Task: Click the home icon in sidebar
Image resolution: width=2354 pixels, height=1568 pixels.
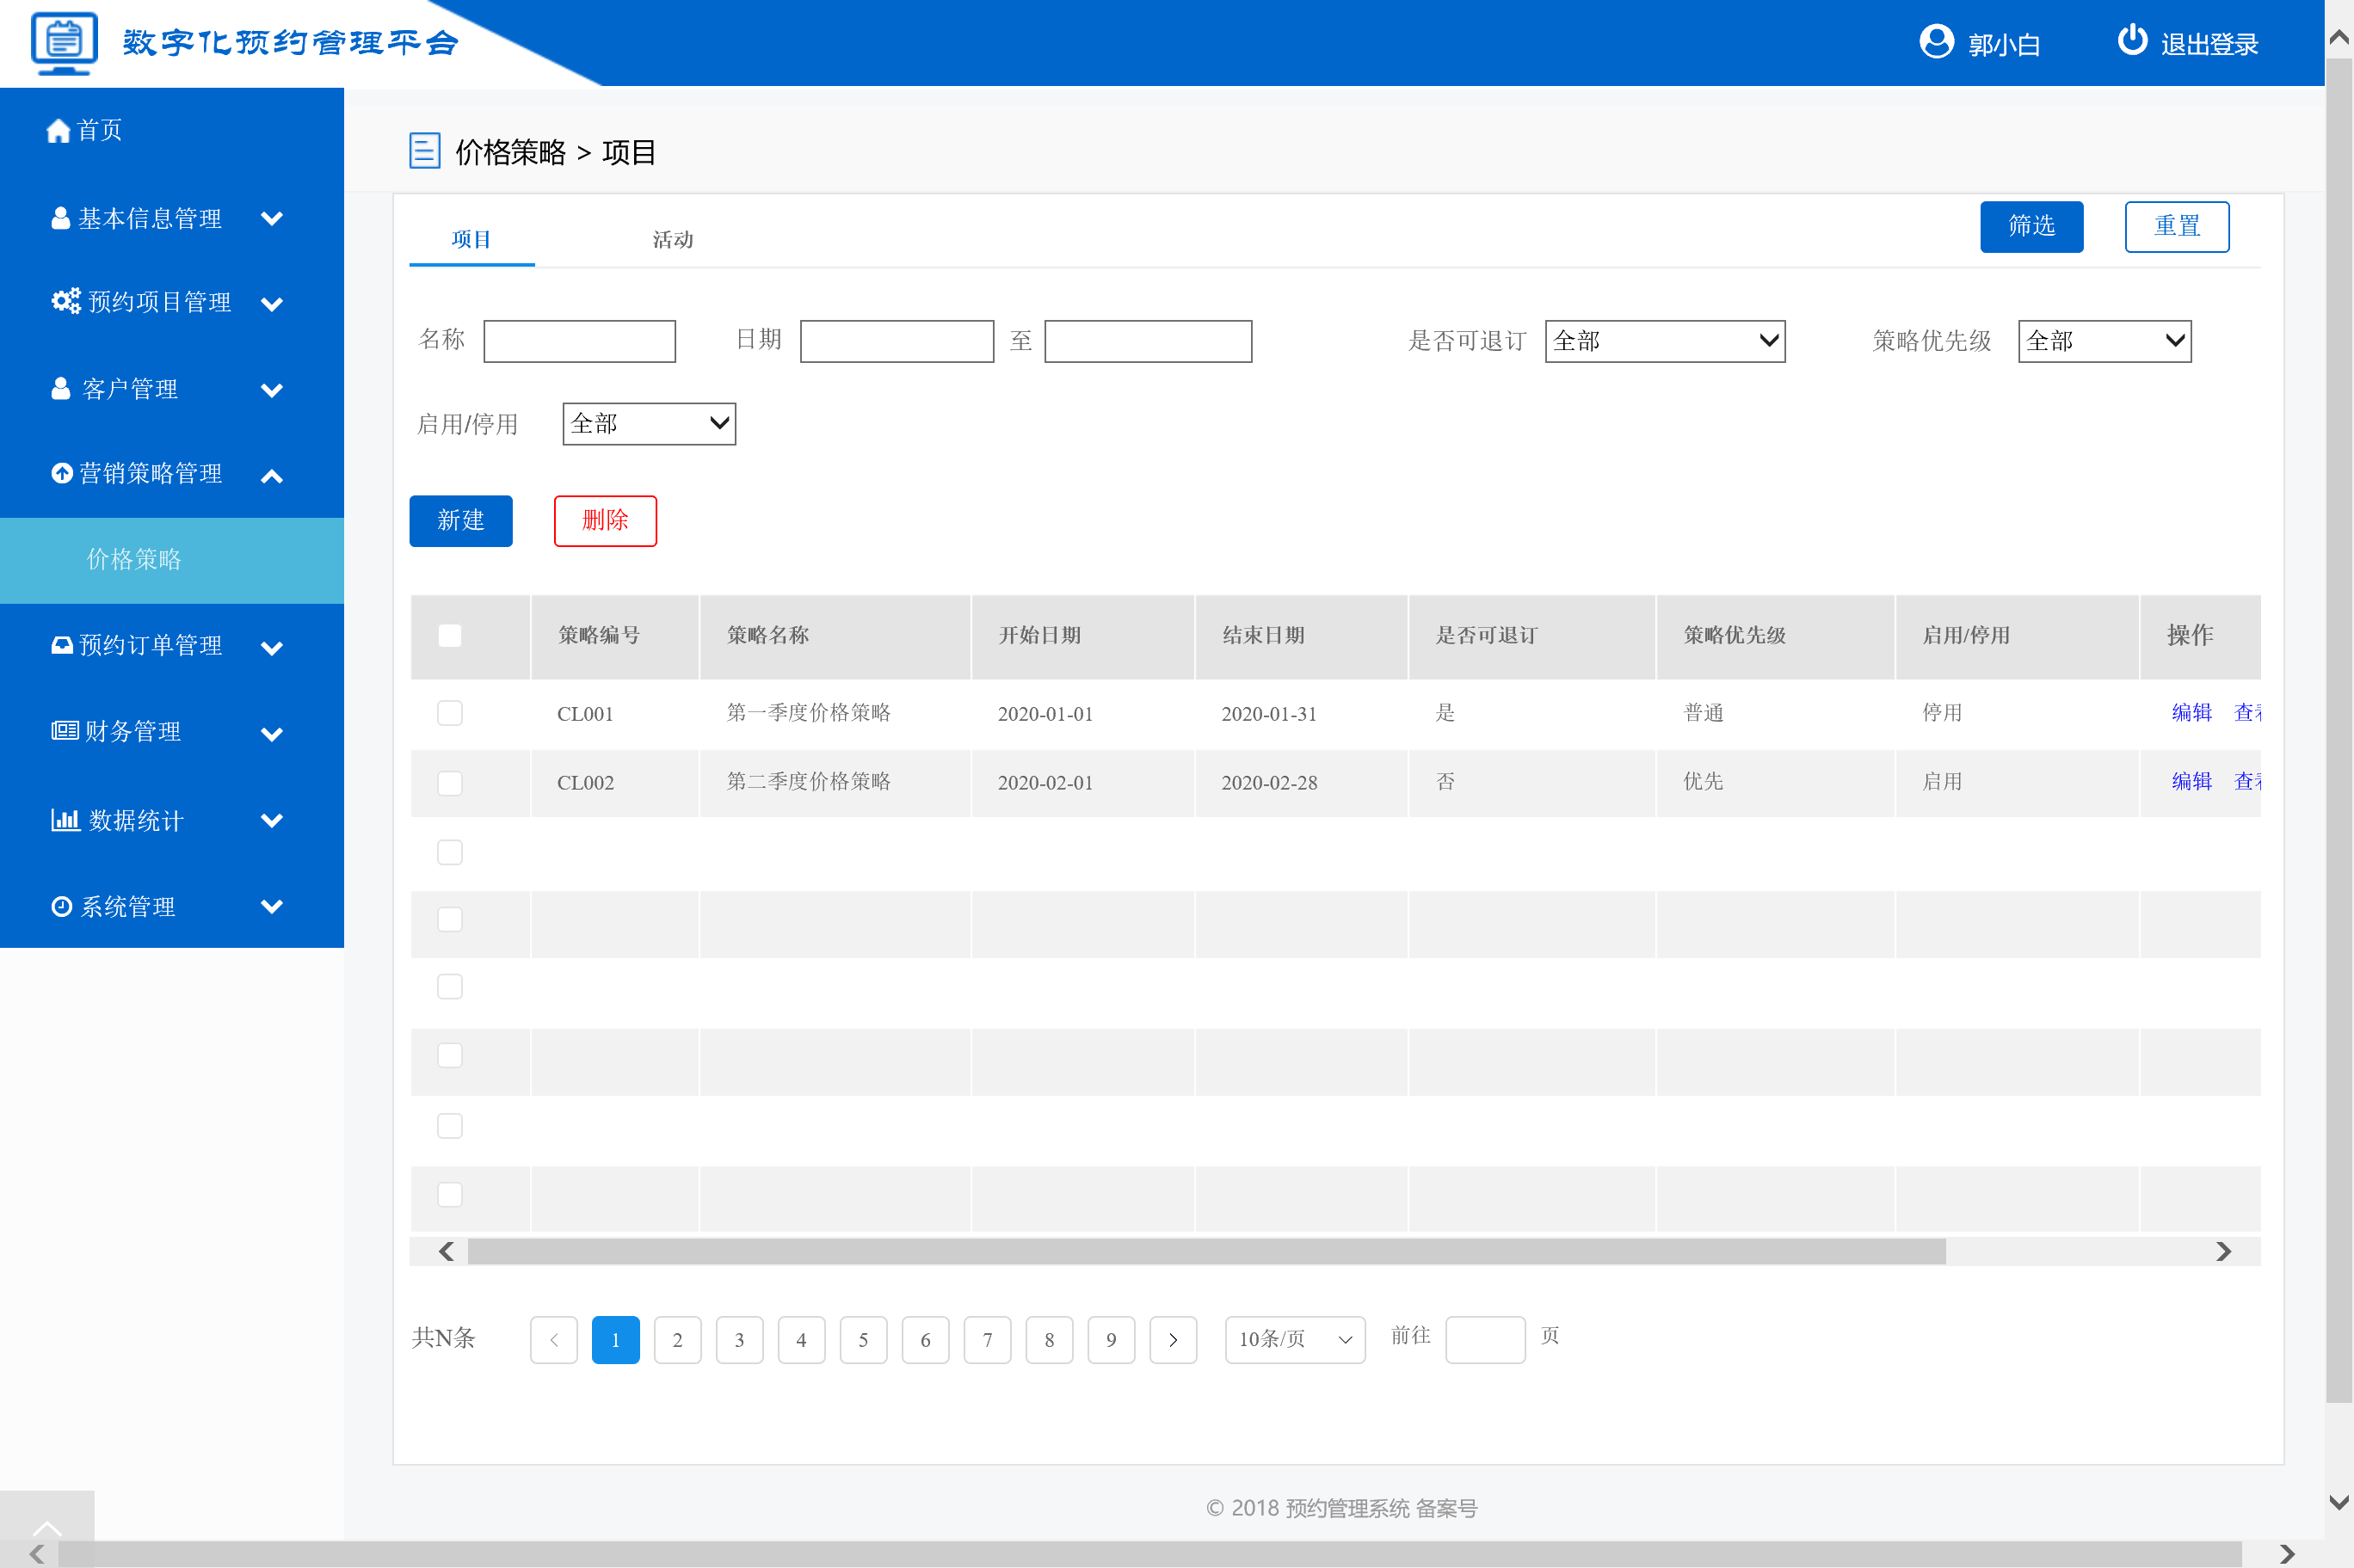Action: pyautogui.click(x=58, y=131)
